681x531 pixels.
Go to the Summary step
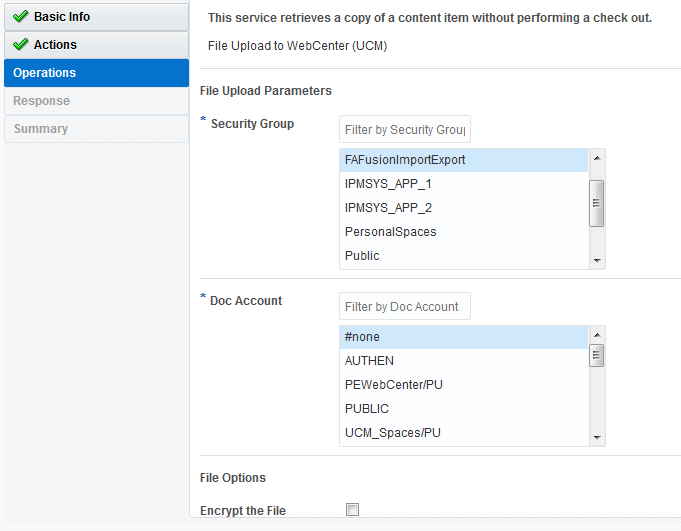(x=96, y=129)
